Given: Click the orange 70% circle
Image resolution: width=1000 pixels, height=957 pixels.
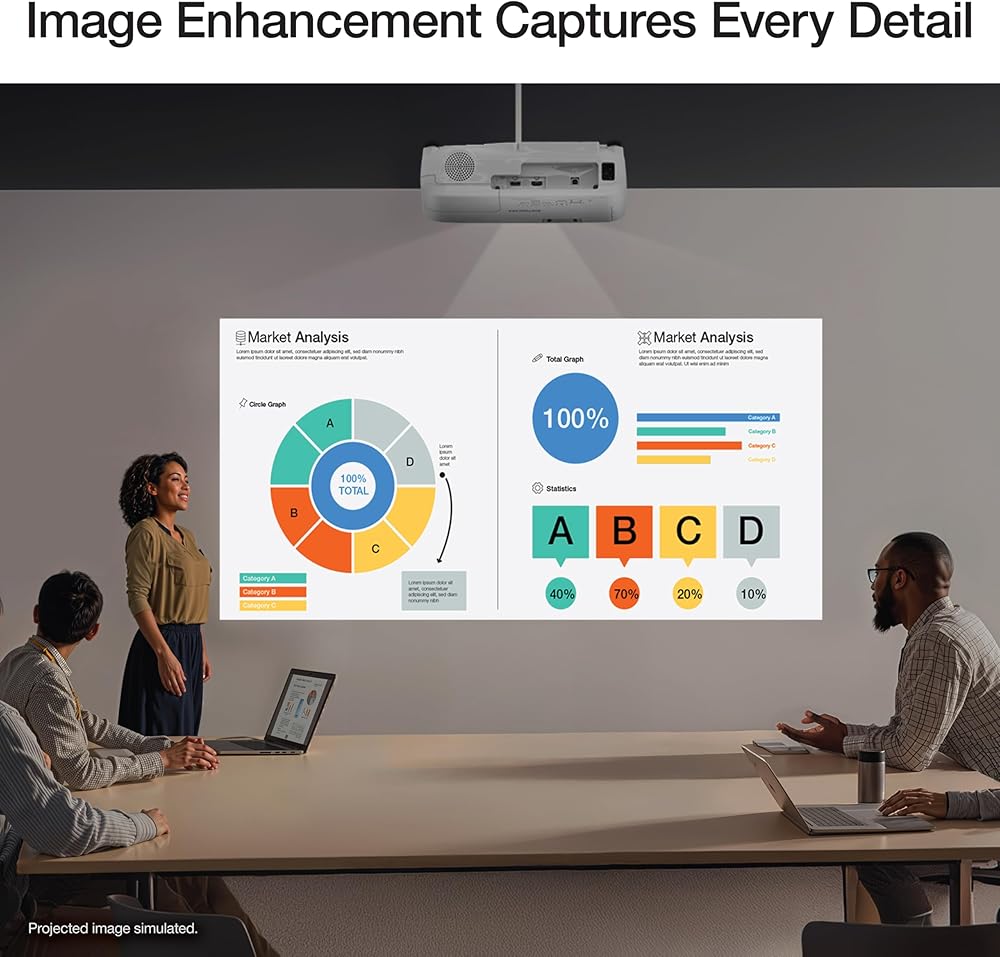Looking at the screenshot, I should [x=624, y=593].
